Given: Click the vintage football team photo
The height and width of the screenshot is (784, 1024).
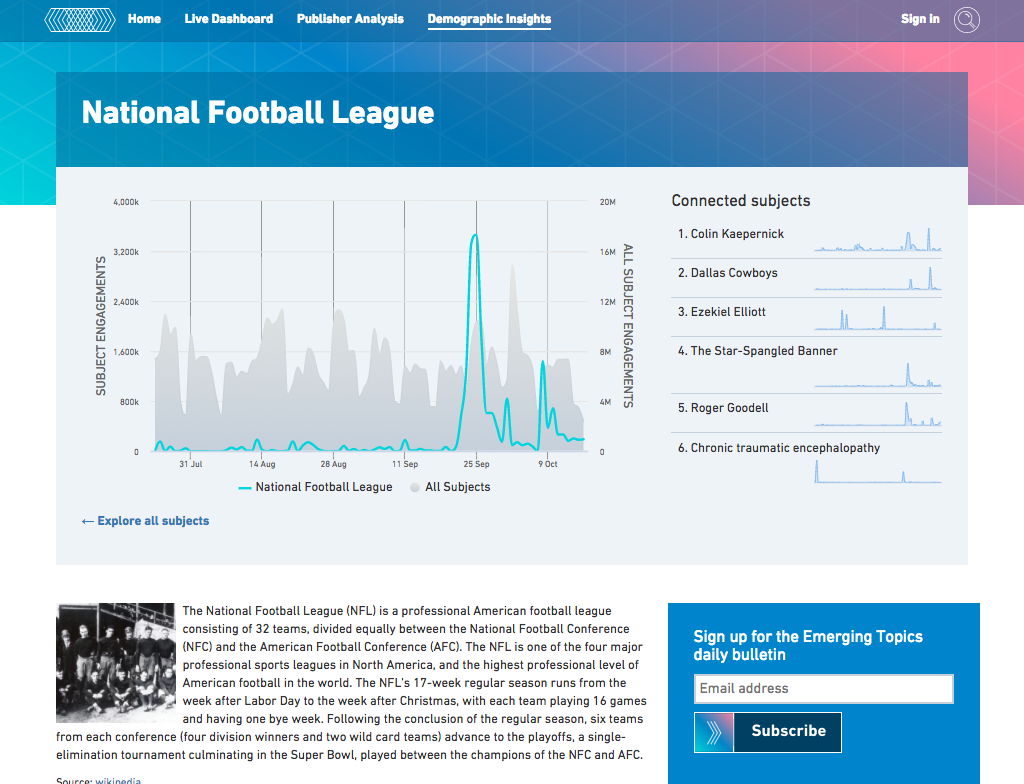Looking at the screenshot, I should coord(116,662).
